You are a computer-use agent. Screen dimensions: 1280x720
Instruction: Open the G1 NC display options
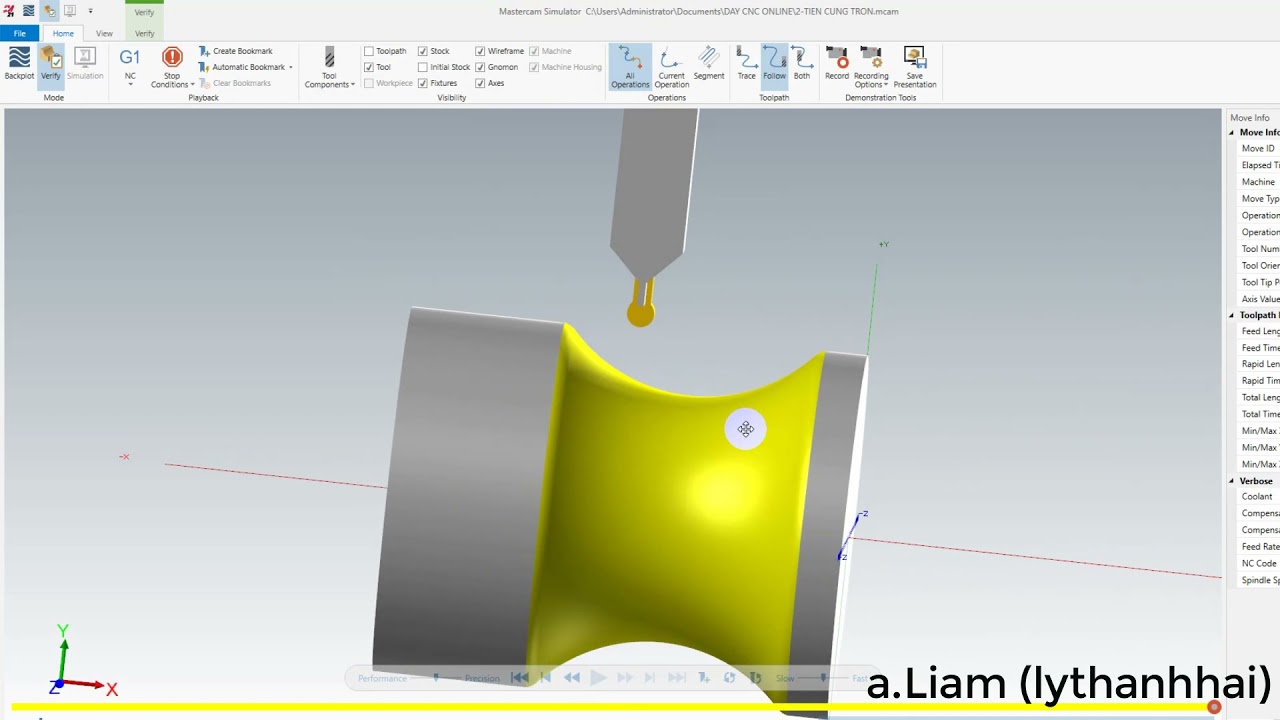pyautogui.click(x=130, y=67)
